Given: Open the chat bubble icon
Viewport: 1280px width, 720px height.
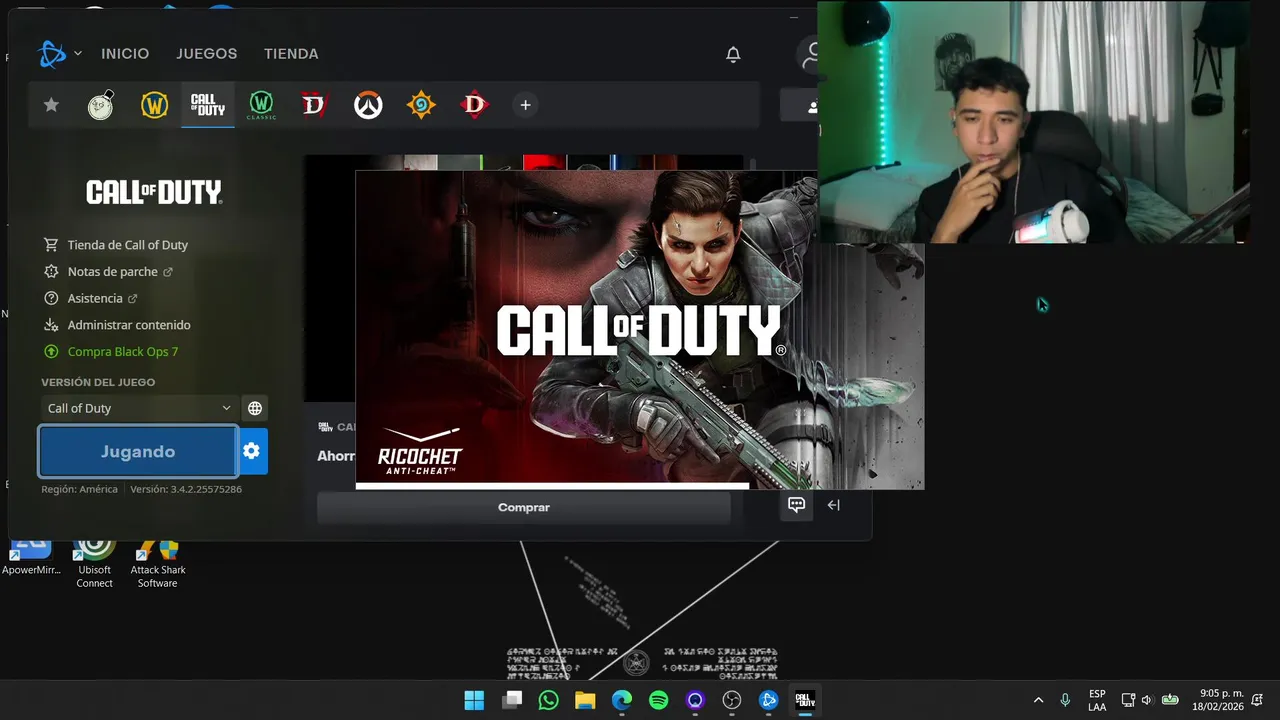Looking at the screenshot, I should pyautogui.click(x=796, y=505).
